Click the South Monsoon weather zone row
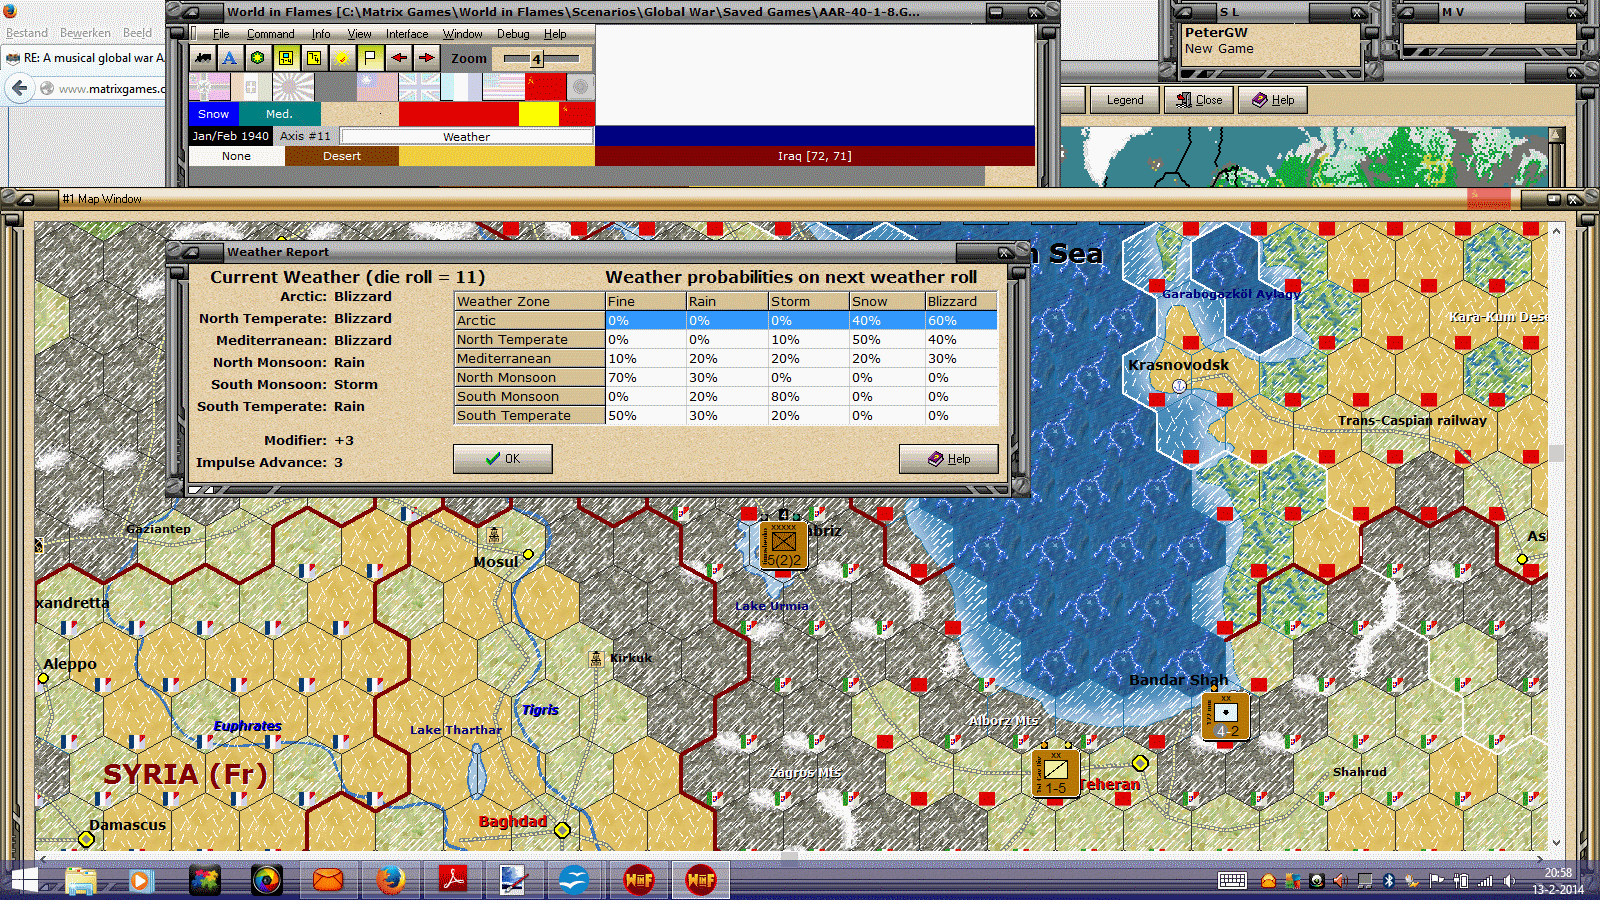 pos(725,397)
